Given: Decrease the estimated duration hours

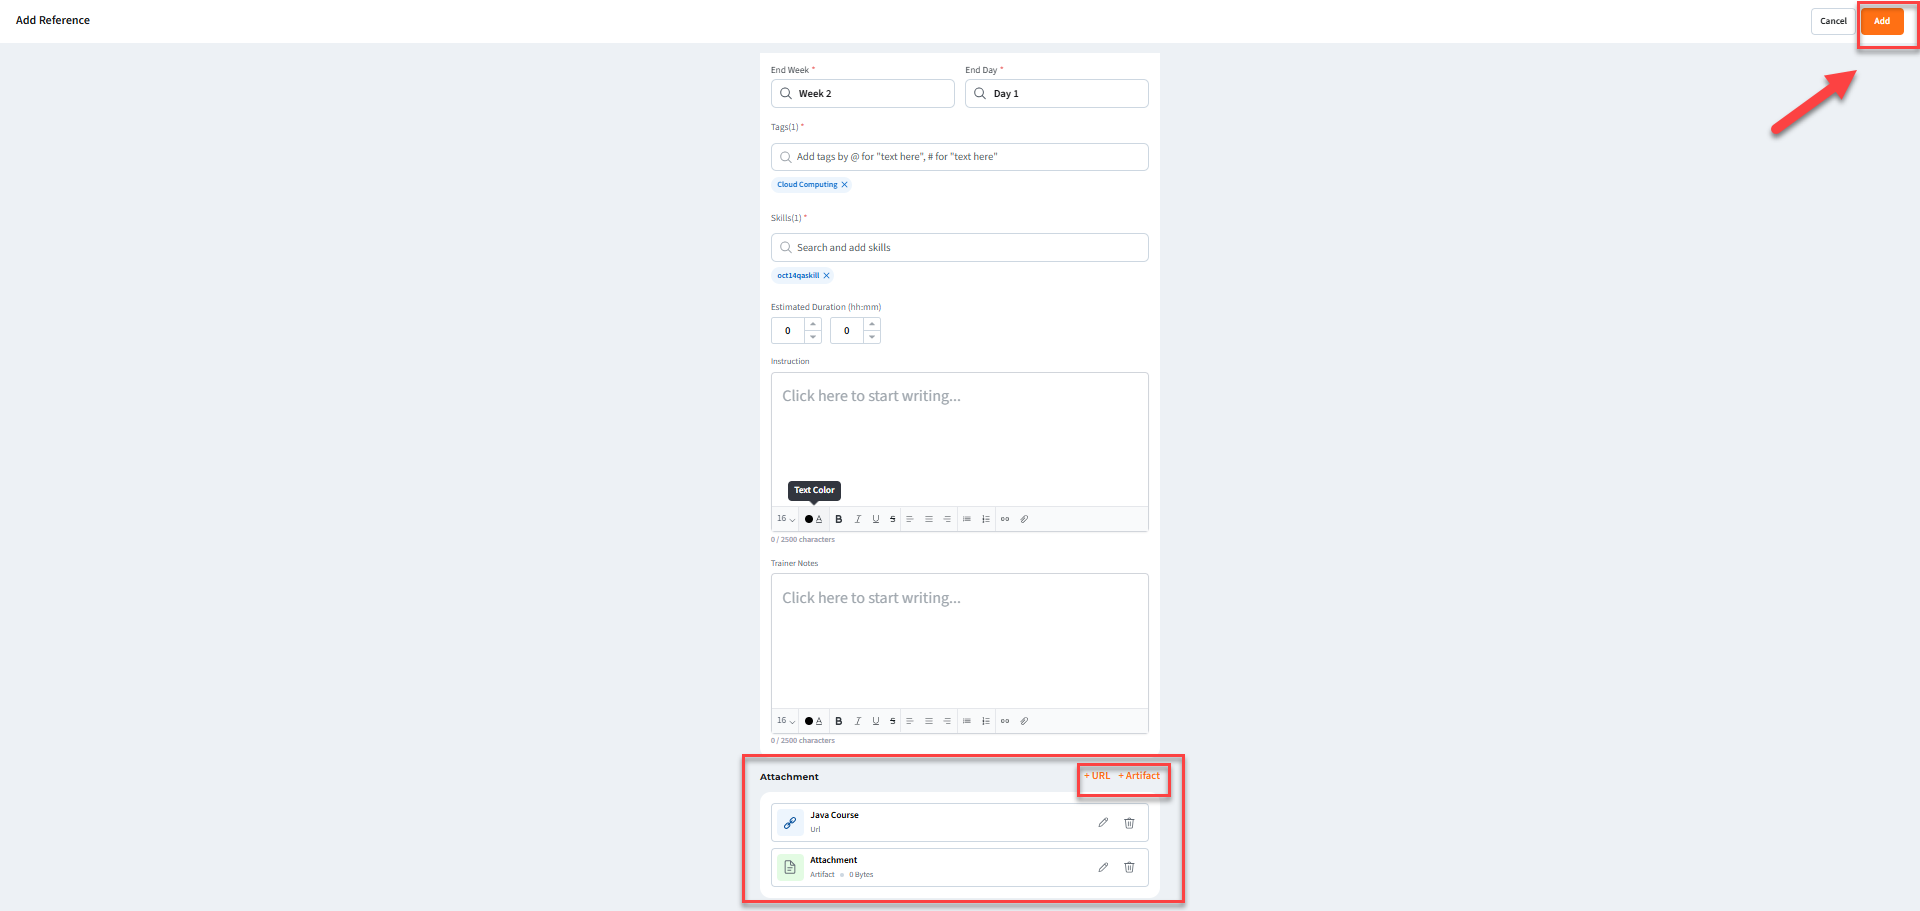Looking at the screenshot, I should (x=813, y=337).
